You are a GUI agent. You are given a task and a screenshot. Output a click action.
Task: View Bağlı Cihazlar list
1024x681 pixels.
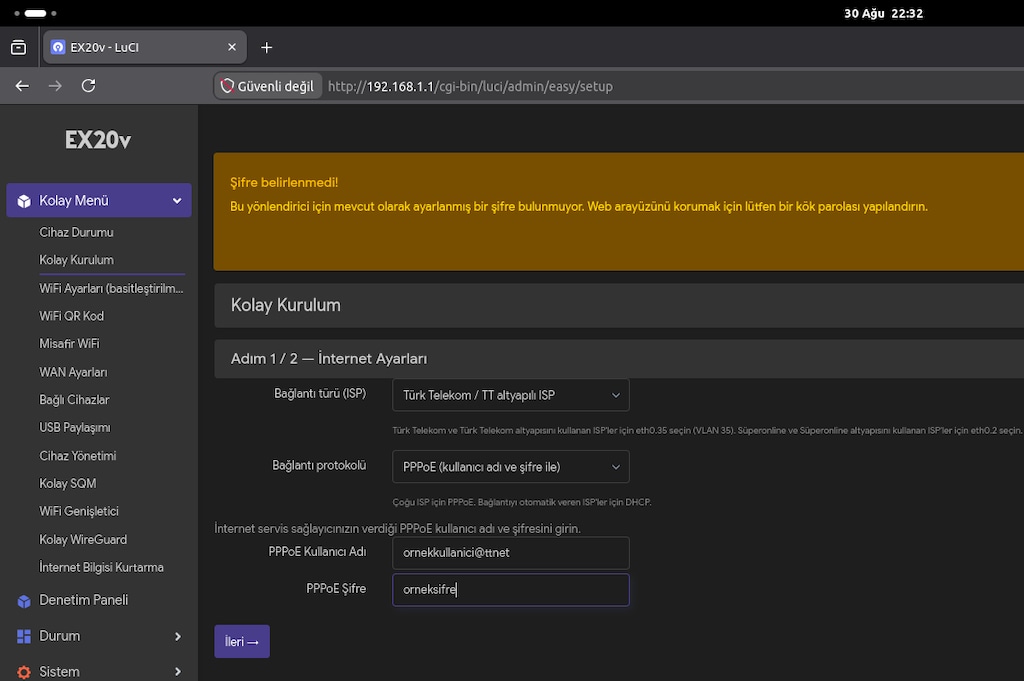(x=74, y=400)
